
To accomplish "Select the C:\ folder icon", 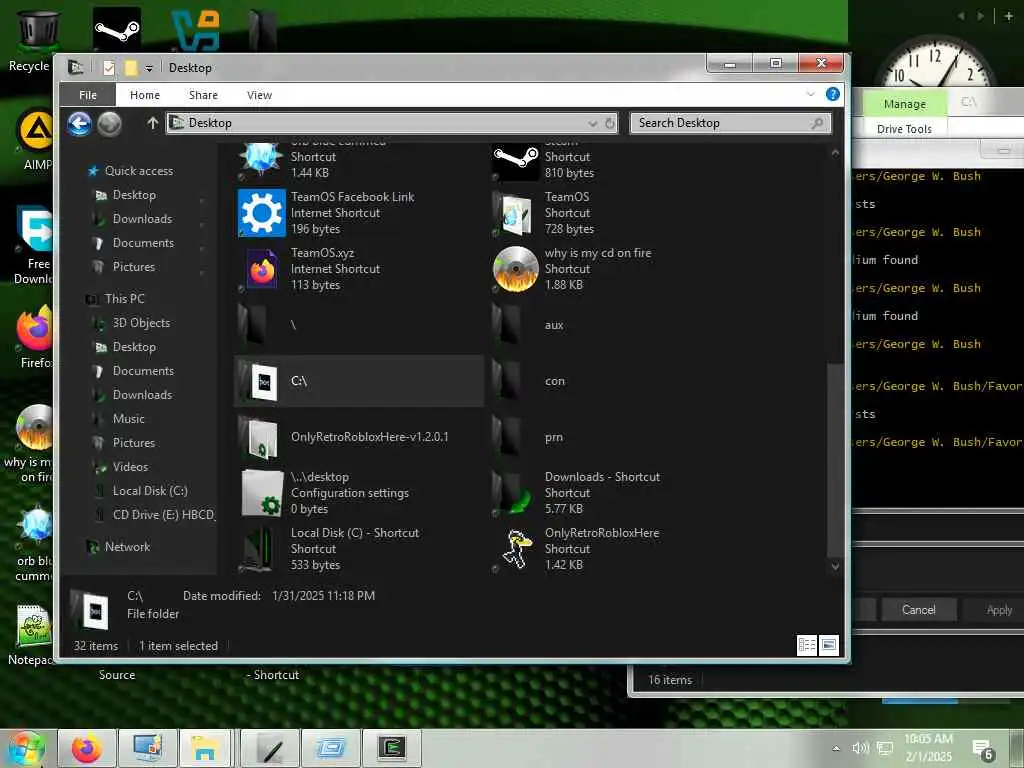I will pos(261,381).
